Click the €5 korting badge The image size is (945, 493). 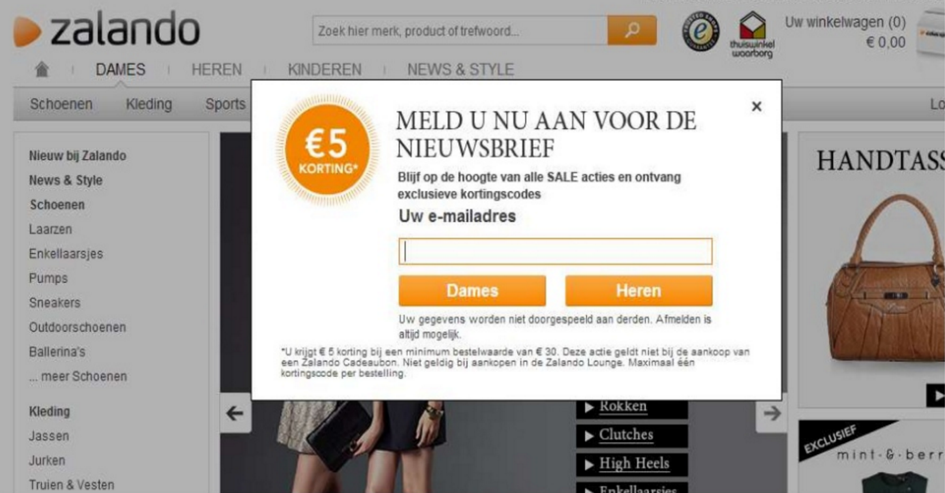click(x=327, y=149)
